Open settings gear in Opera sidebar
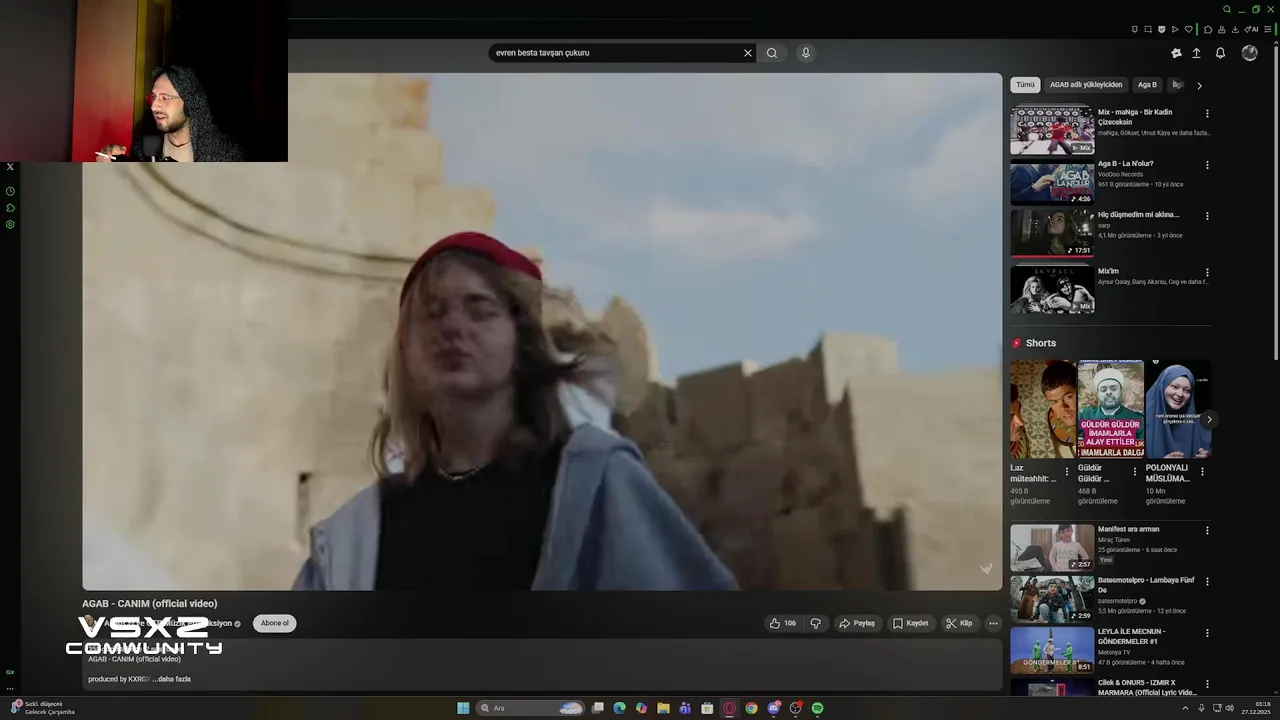Screen dimensions: 1280x720 coord(10,224)
